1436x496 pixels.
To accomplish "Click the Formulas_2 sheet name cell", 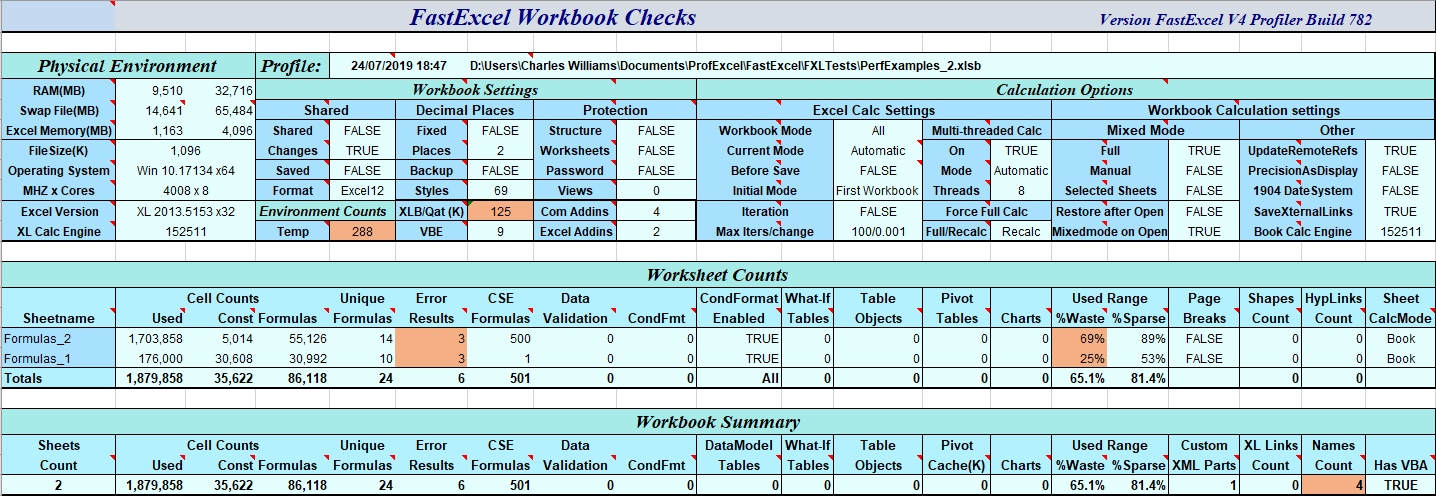I will point(58,339).
